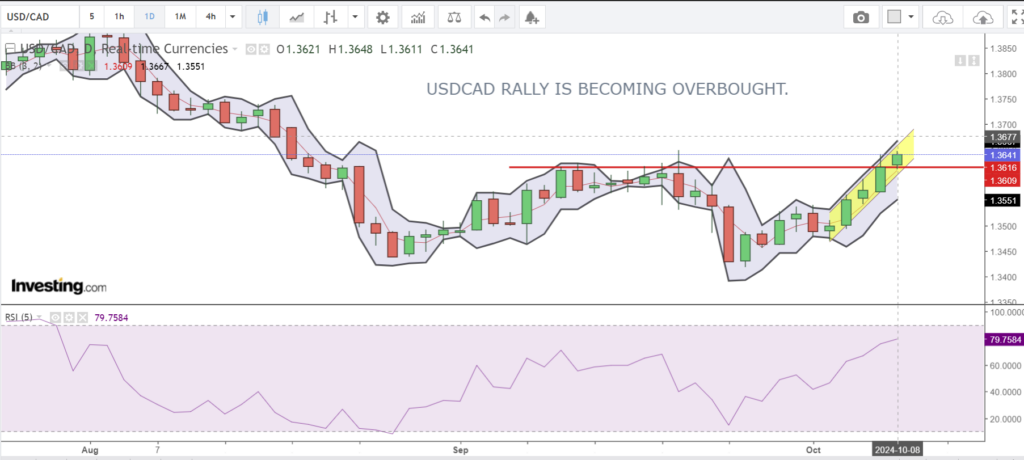
Task: Select the candlestick chart style icon
Action: [263, 17]
